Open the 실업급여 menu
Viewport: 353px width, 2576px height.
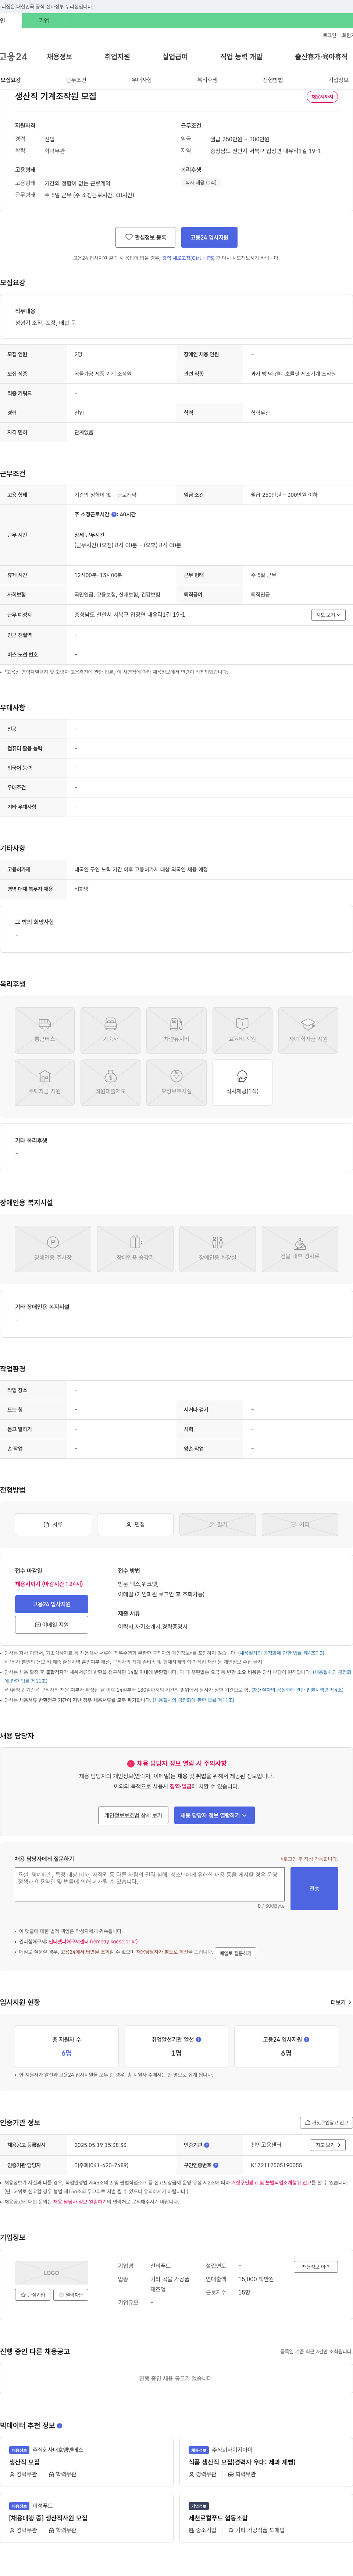[x=175, y=57]
